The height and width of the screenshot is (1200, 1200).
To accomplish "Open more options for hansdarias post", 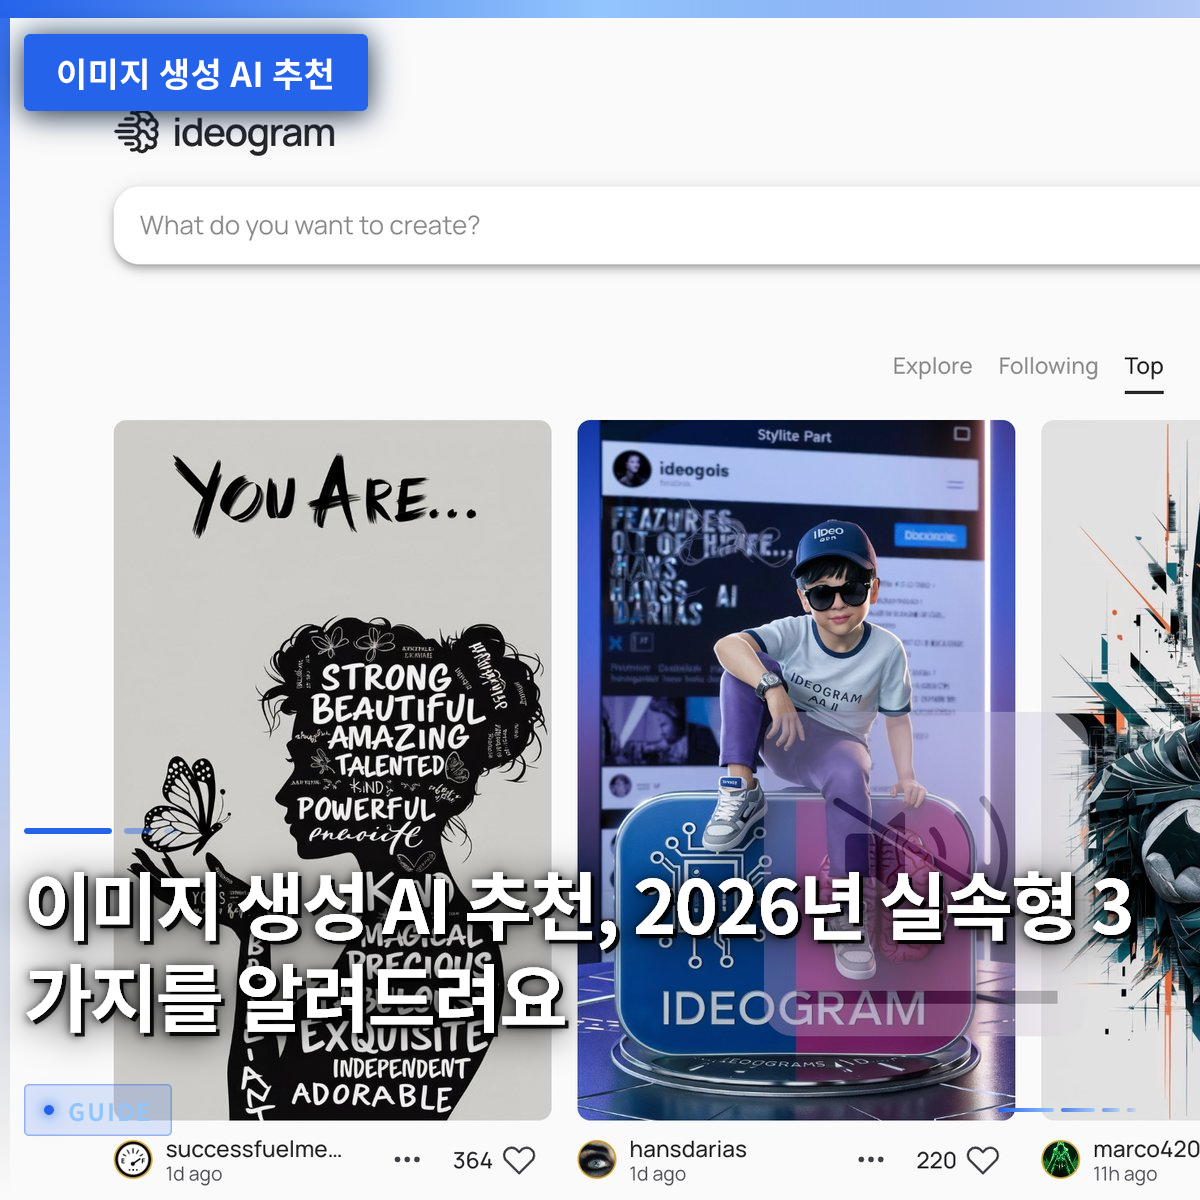I will tap(871, 1160).
